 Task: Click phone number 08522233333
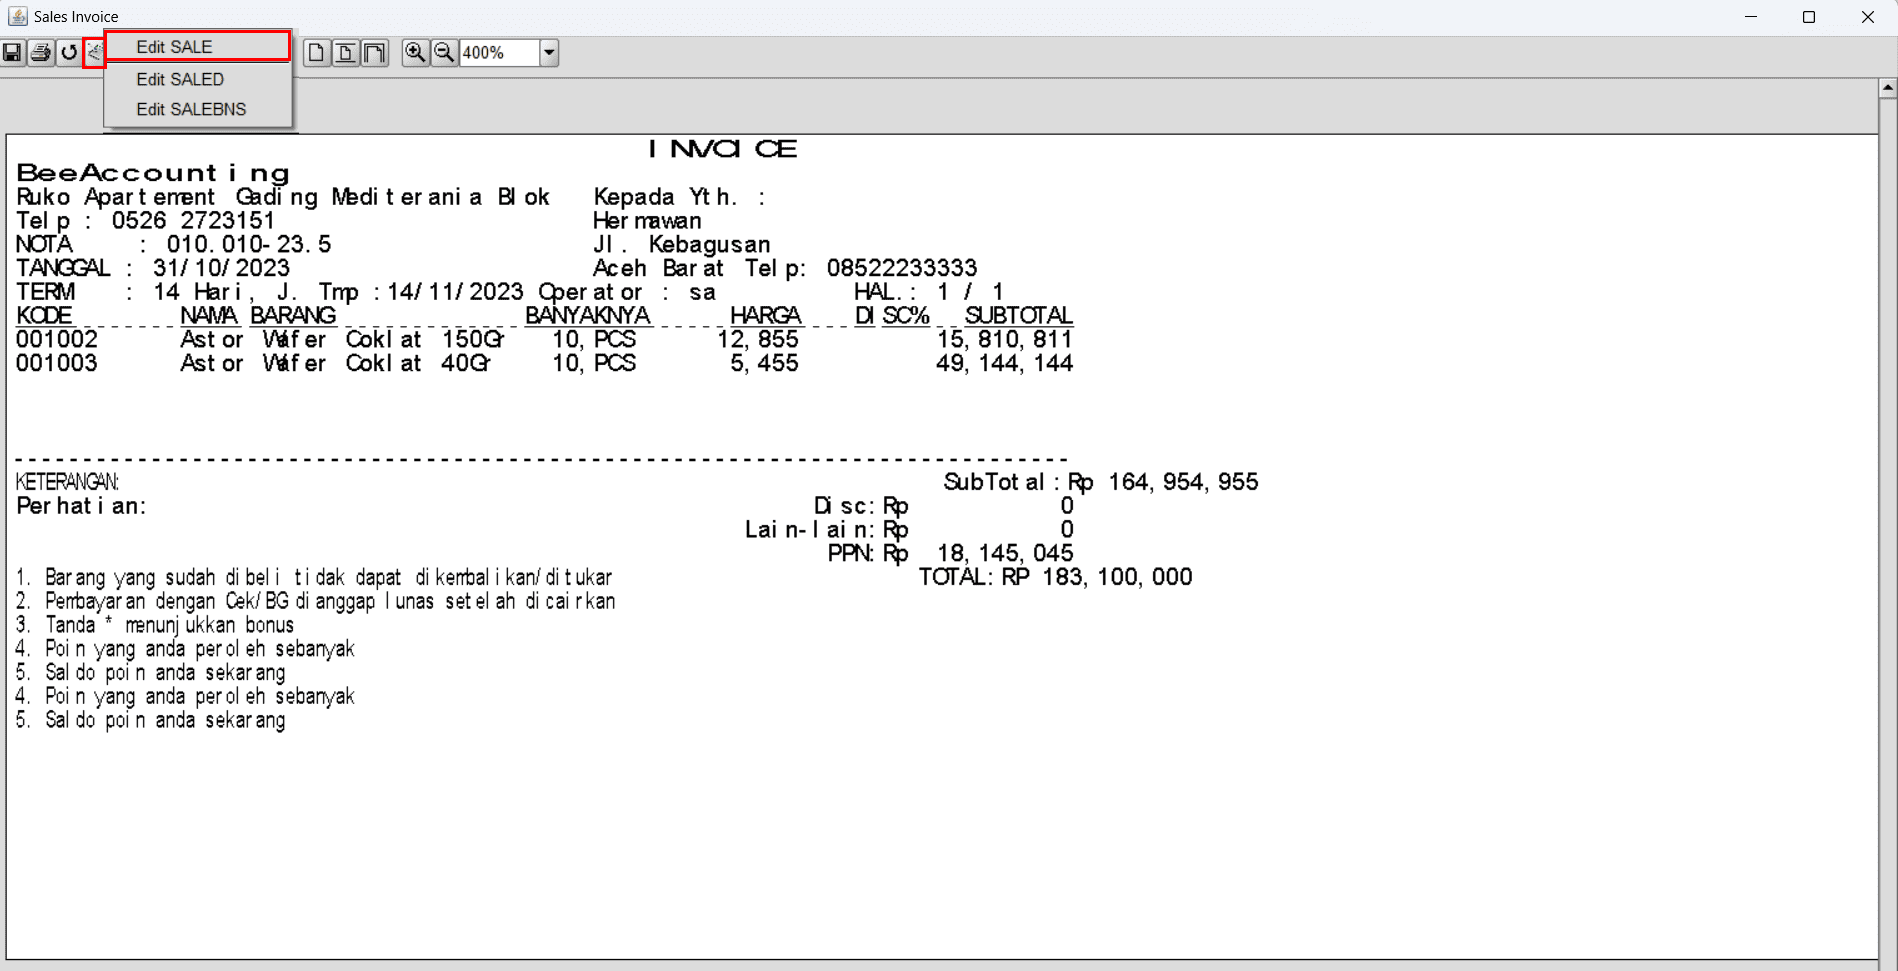pos(901,269)
